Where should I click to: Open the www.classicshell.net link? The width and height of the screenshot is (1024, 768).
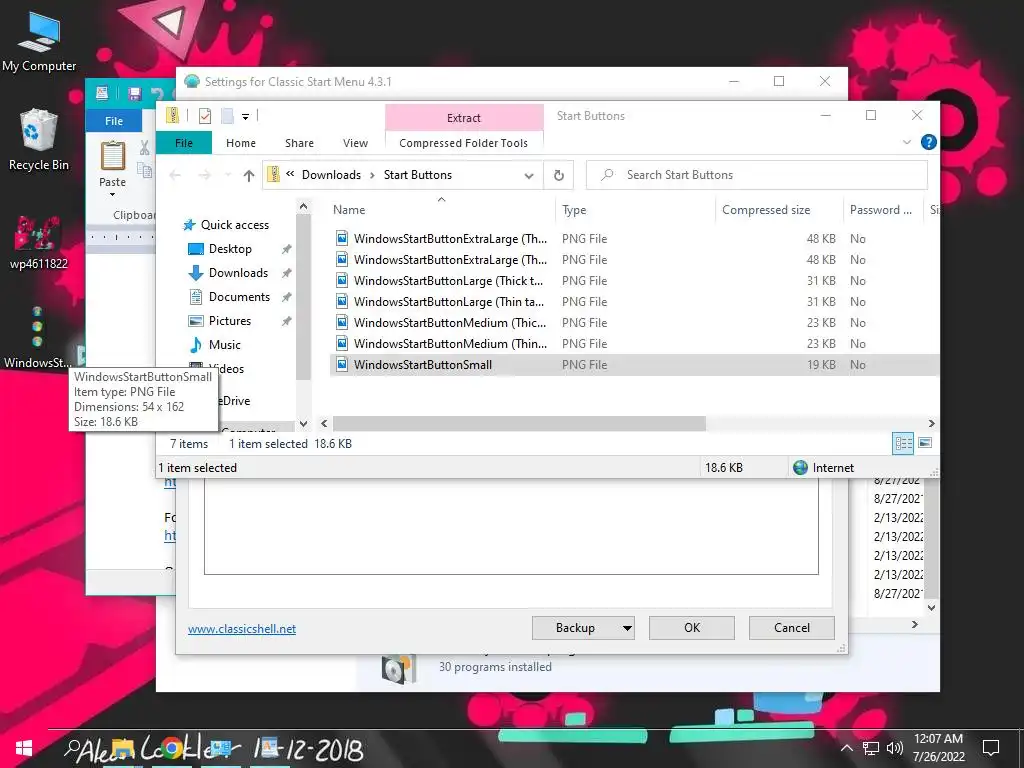coord(242,628)
